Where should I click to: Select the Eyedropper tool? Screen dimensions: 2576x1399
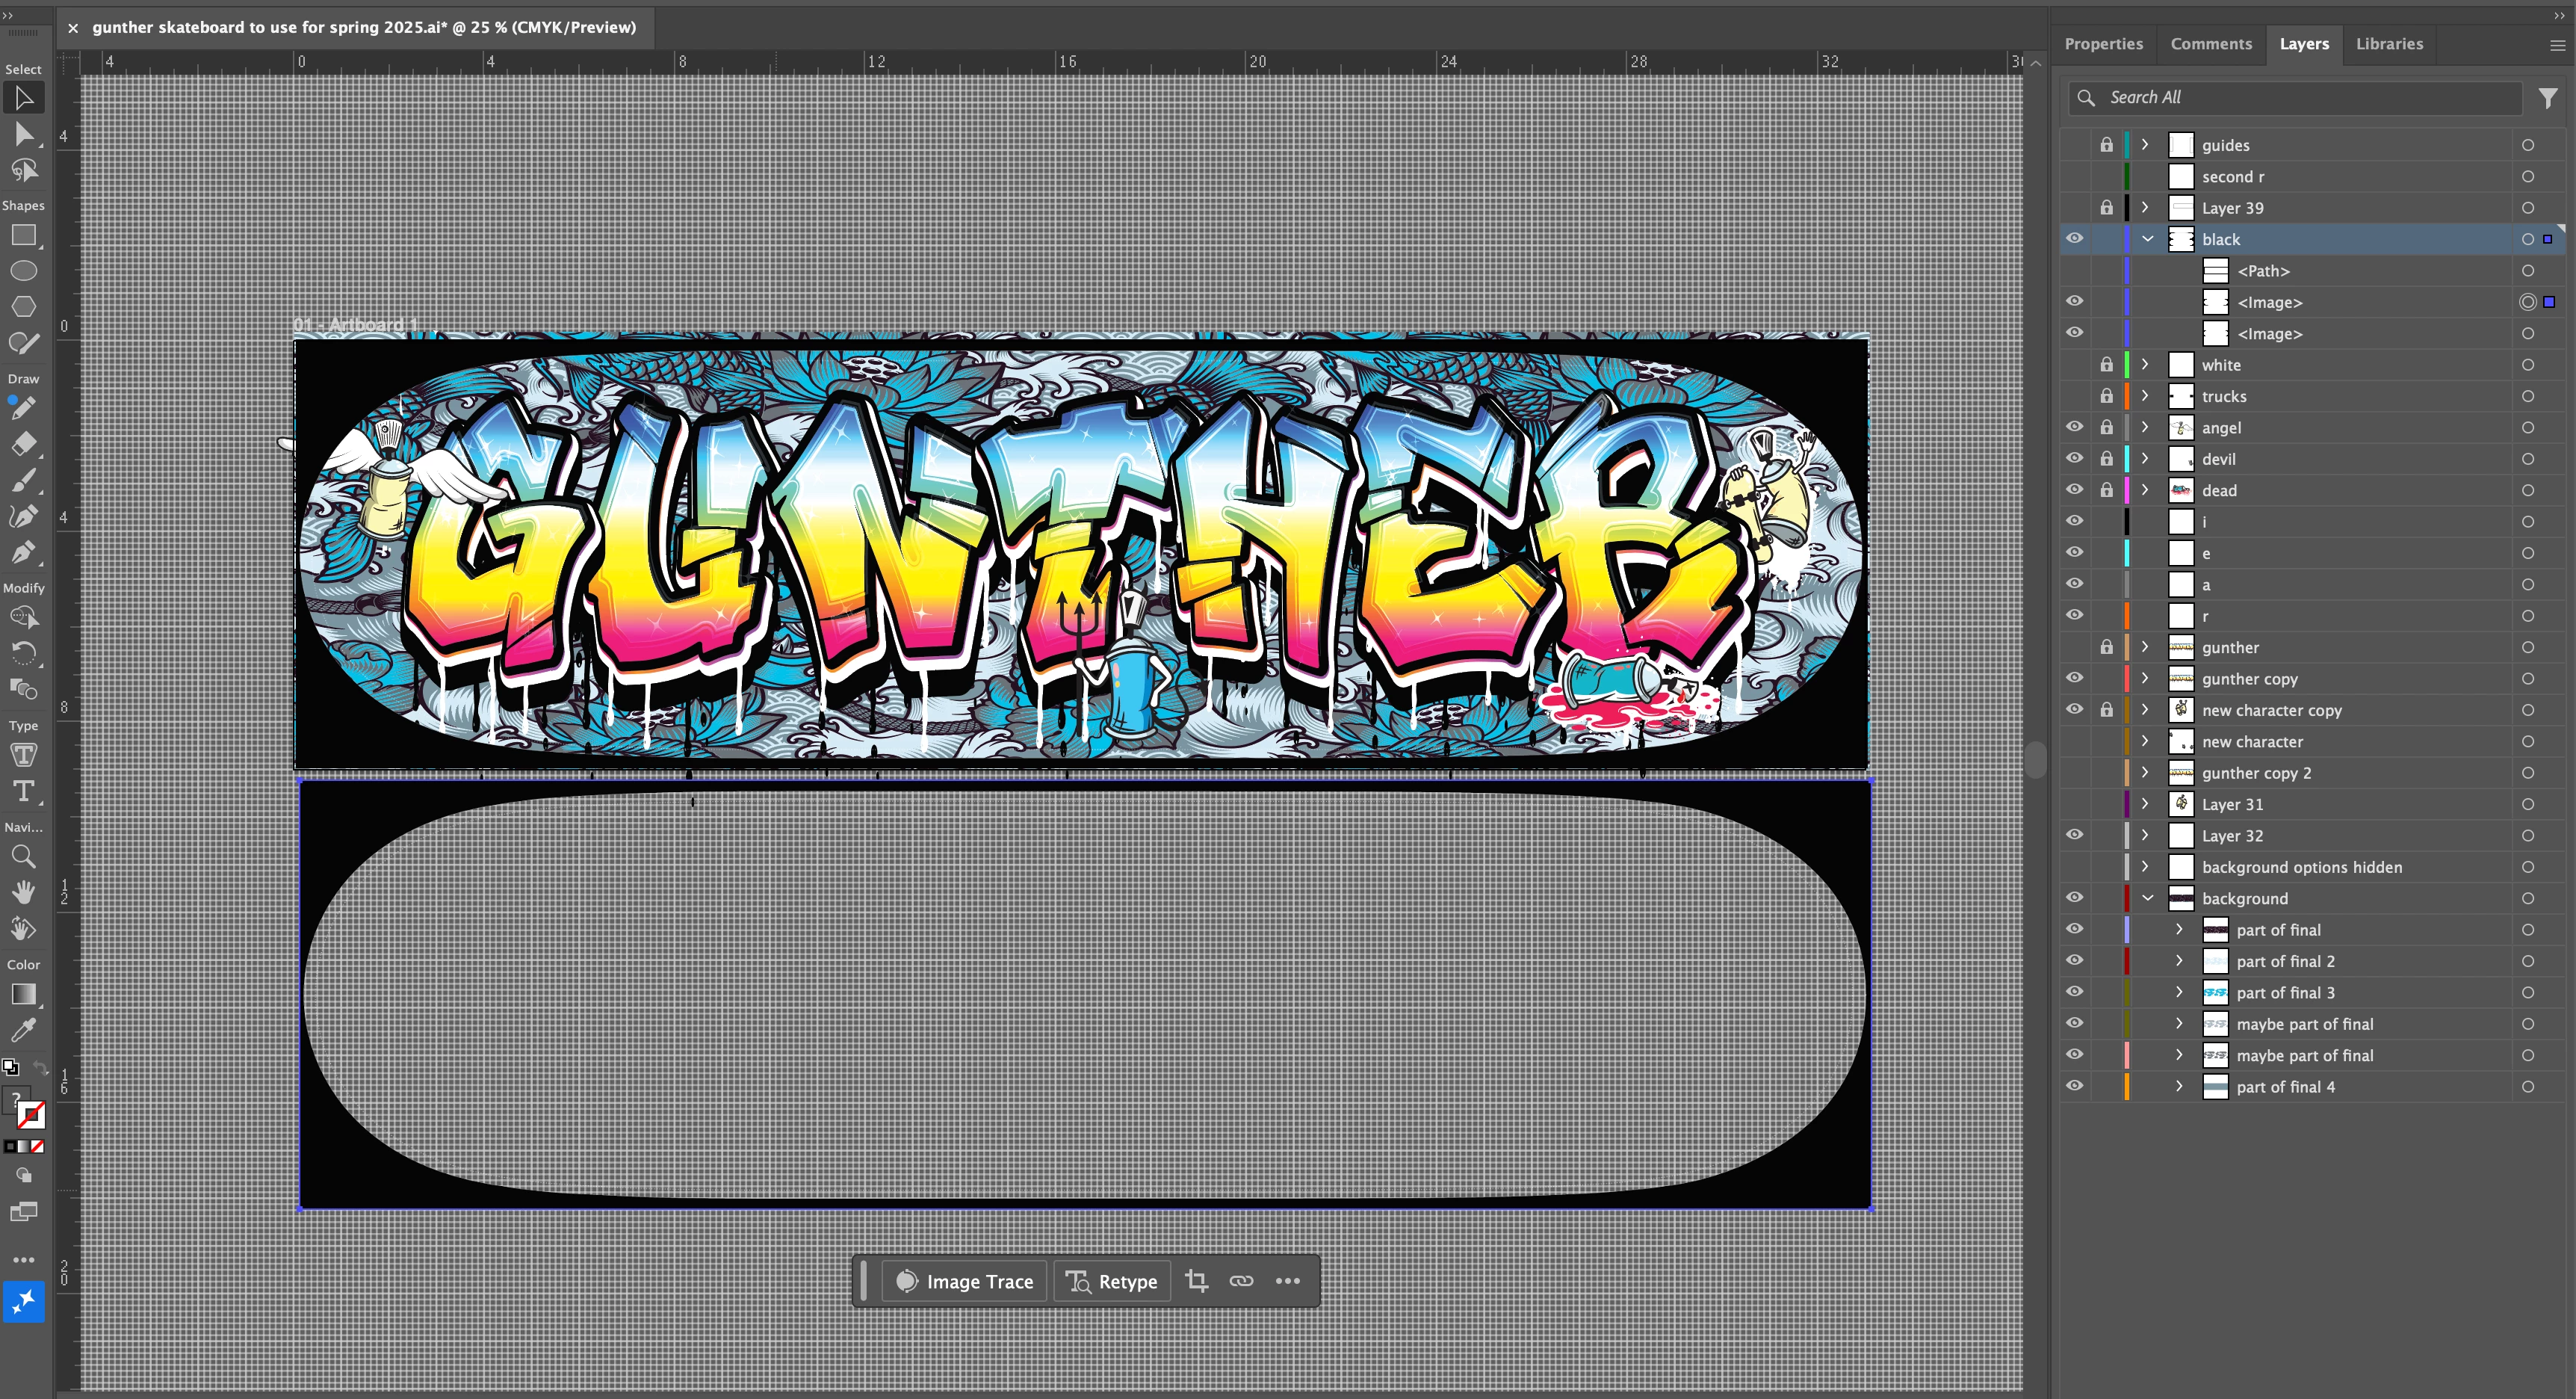coord(23,1030)
